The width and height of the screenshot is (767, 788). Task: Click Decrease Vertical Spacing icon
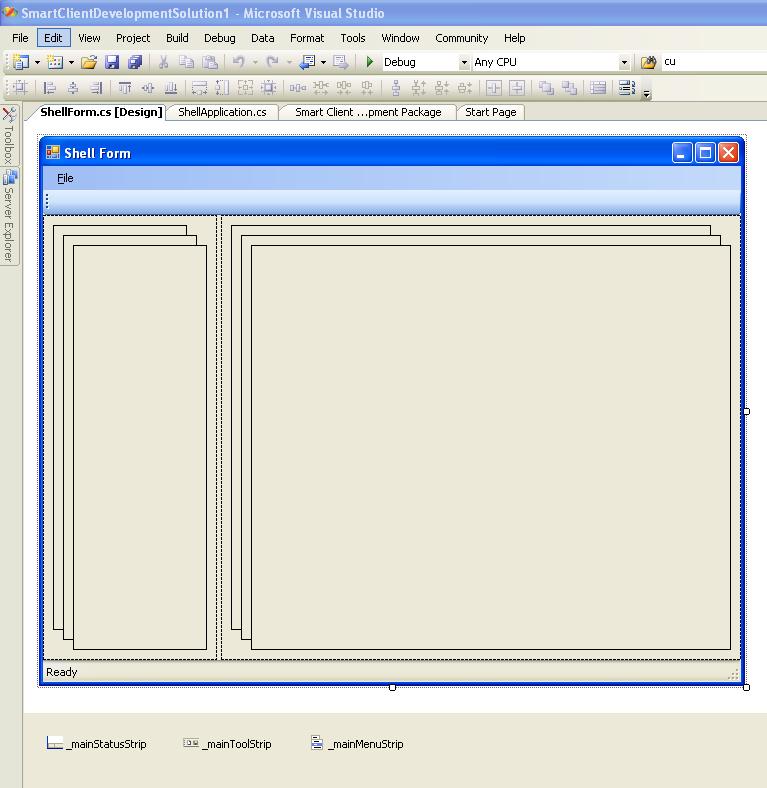pos(442,88)
